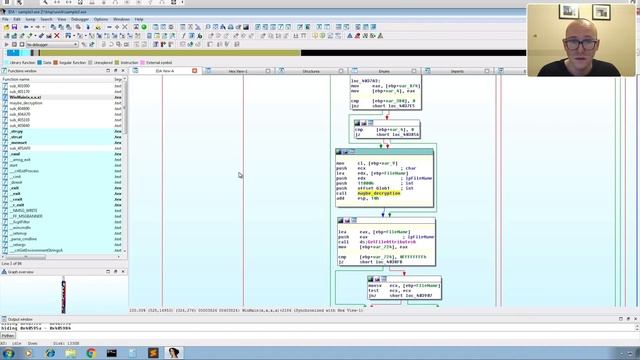Click the 'Line 3 of 96' status text
640x360 pixels.
pyautogui.click(x=11, y=264)
